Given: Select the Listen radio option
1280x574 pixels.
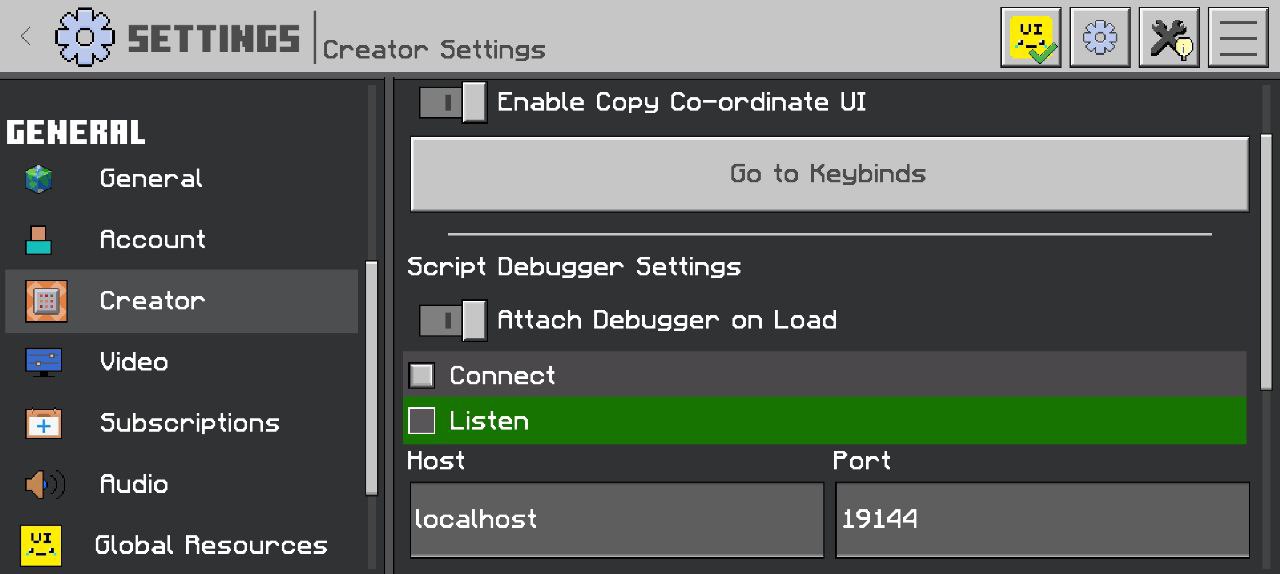Looking at the screenshot, I should tap(422, 421).
